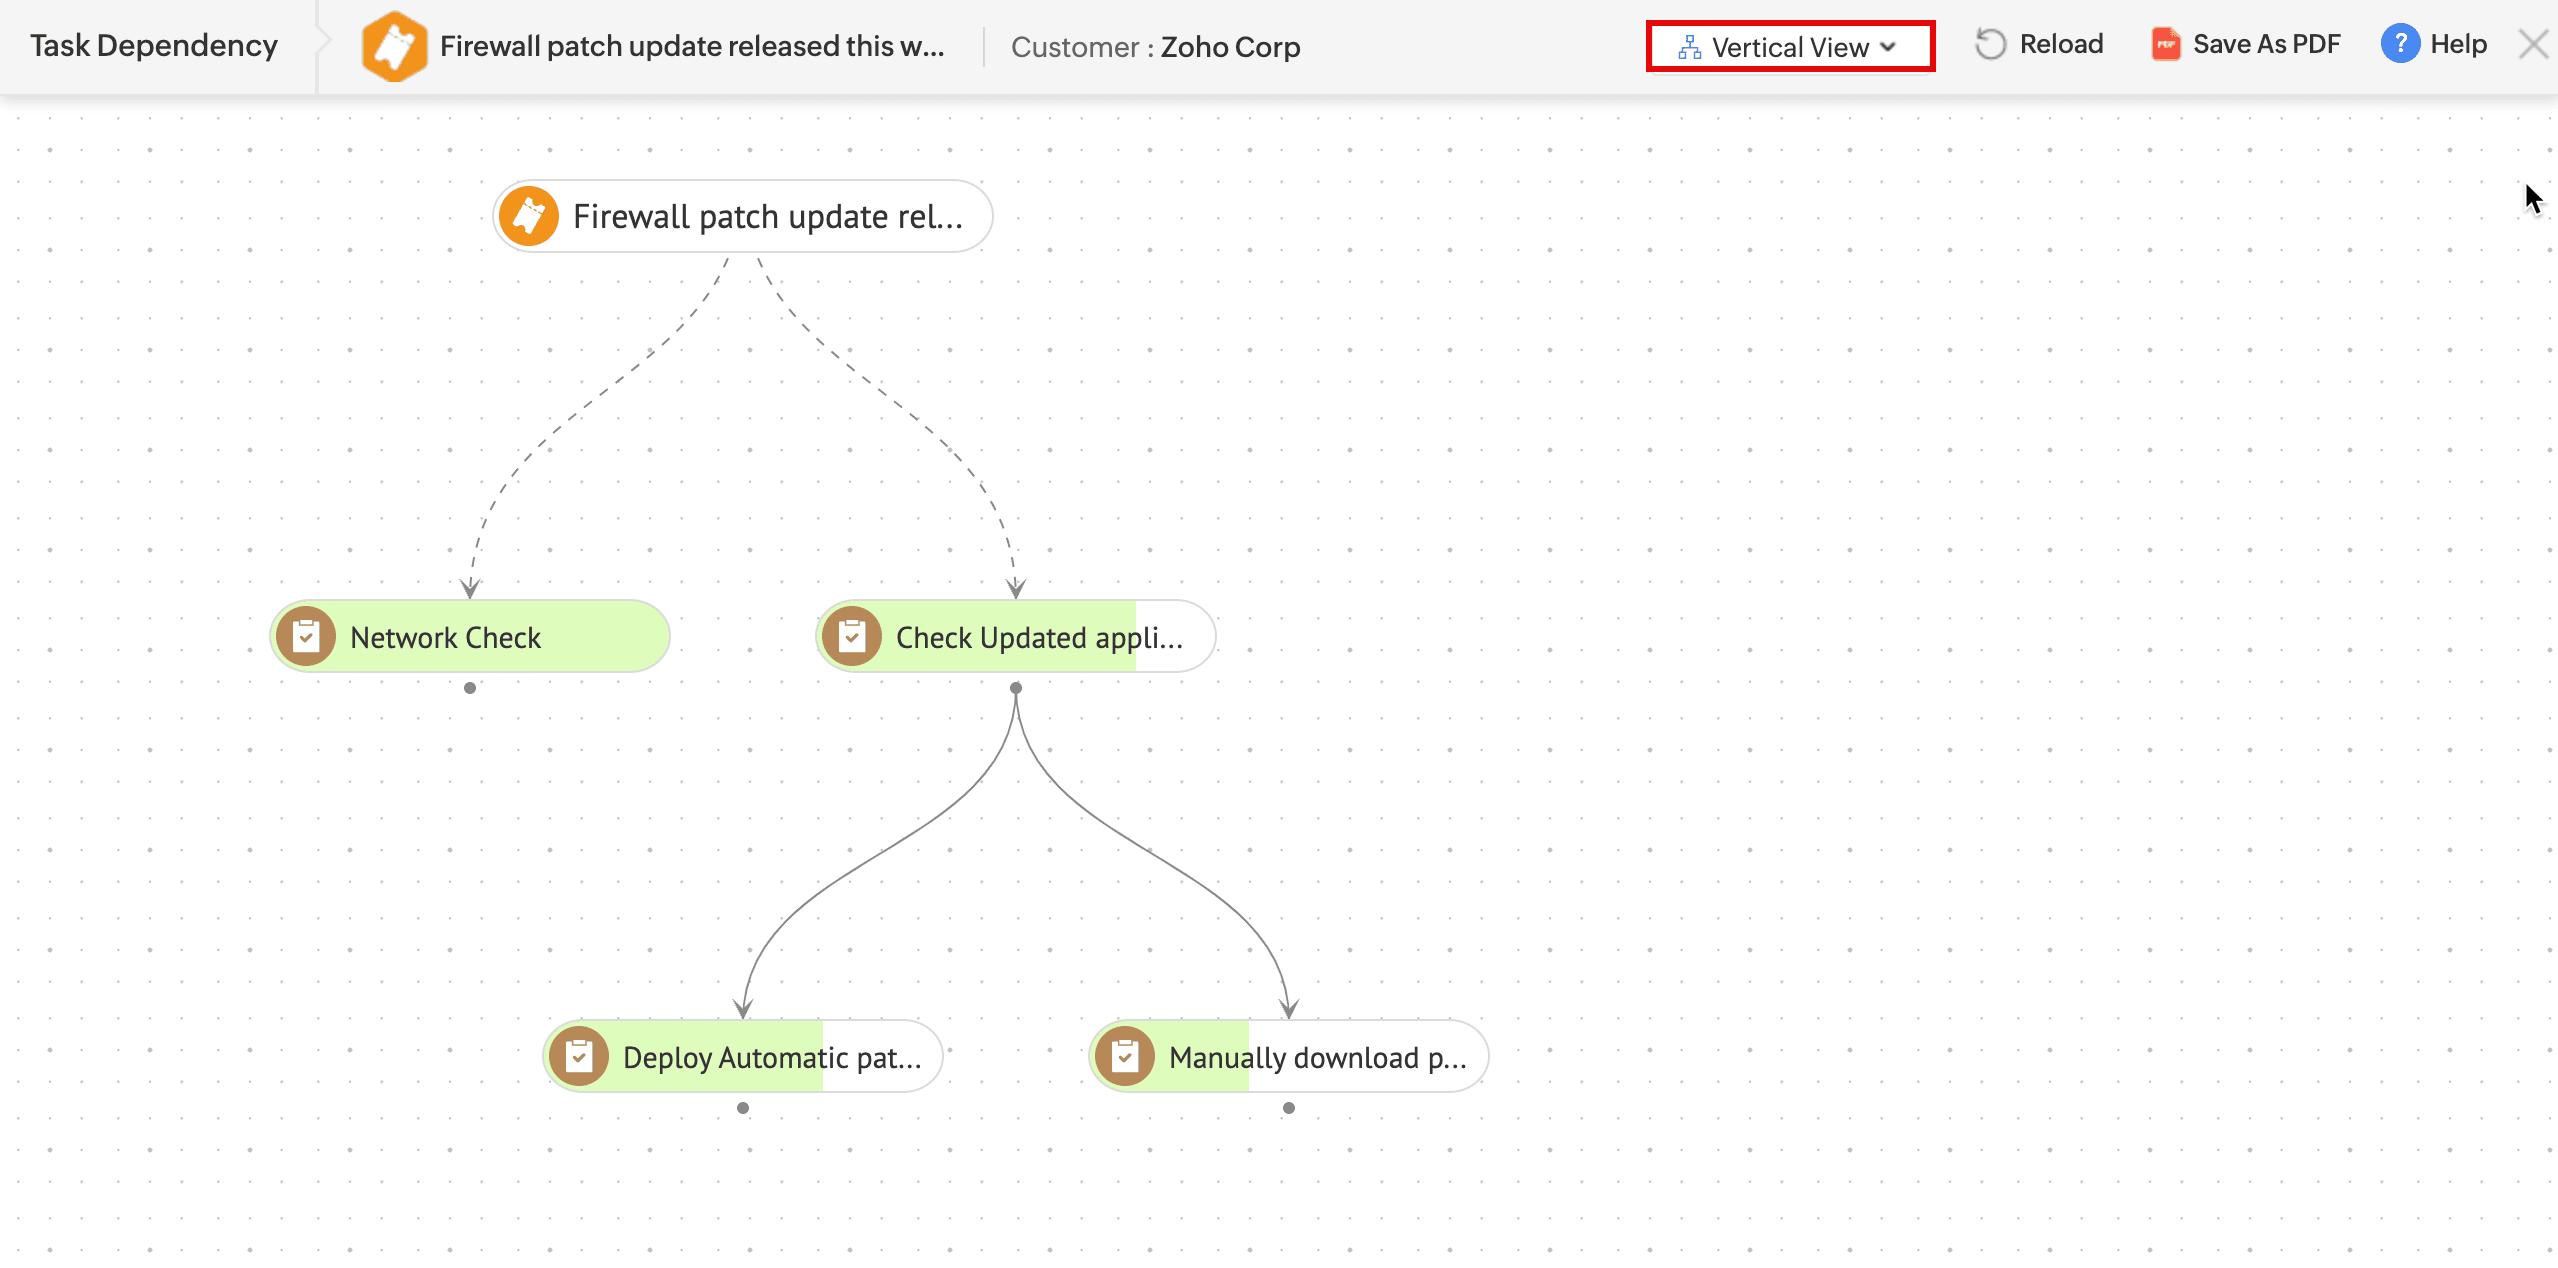This screenshot has height=1268, width=2558.
Task: Click the Network Check task clipboard icon
Action: pos(306,636)
